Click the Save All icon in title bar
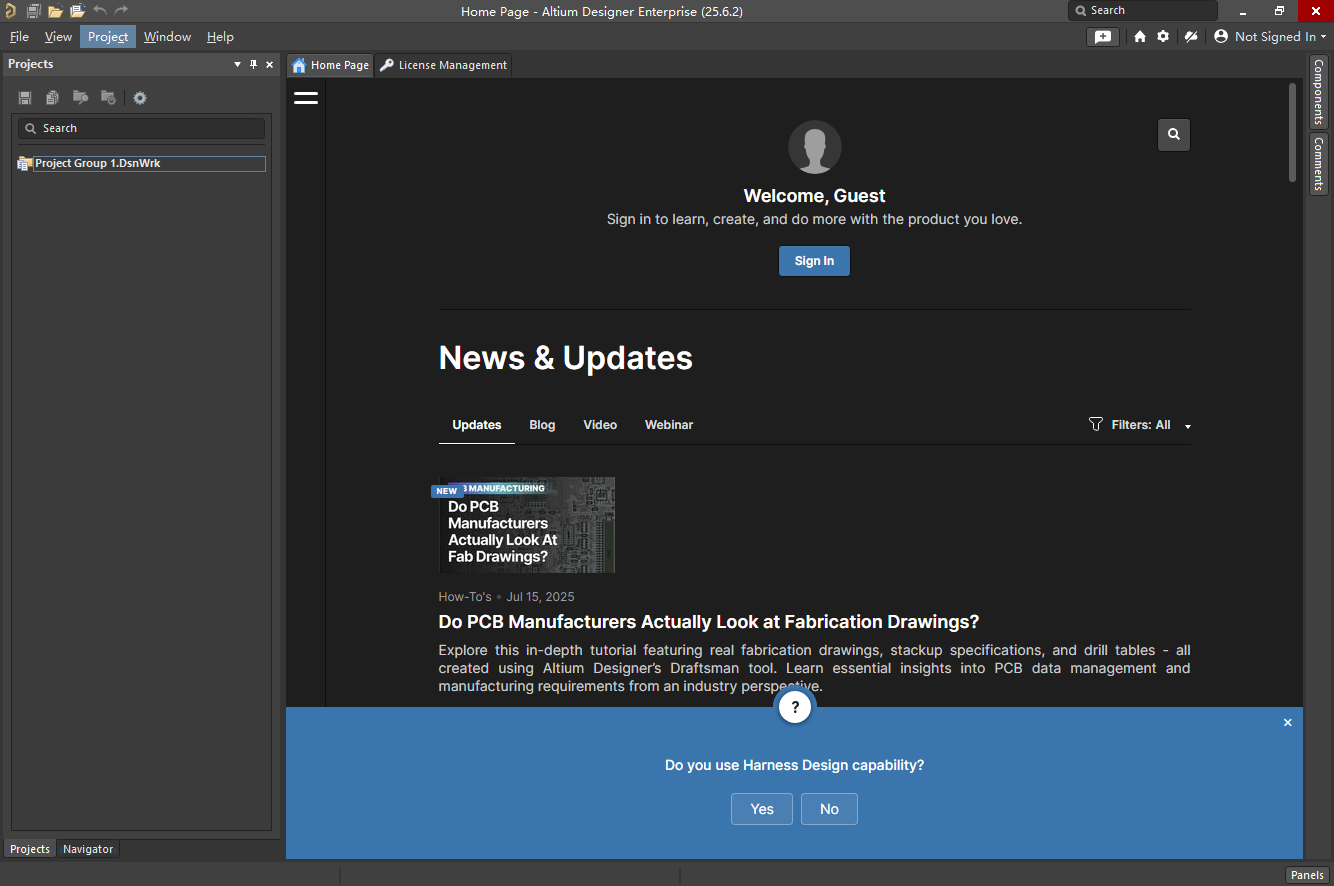1334x886 pixels. click(33, 11)
